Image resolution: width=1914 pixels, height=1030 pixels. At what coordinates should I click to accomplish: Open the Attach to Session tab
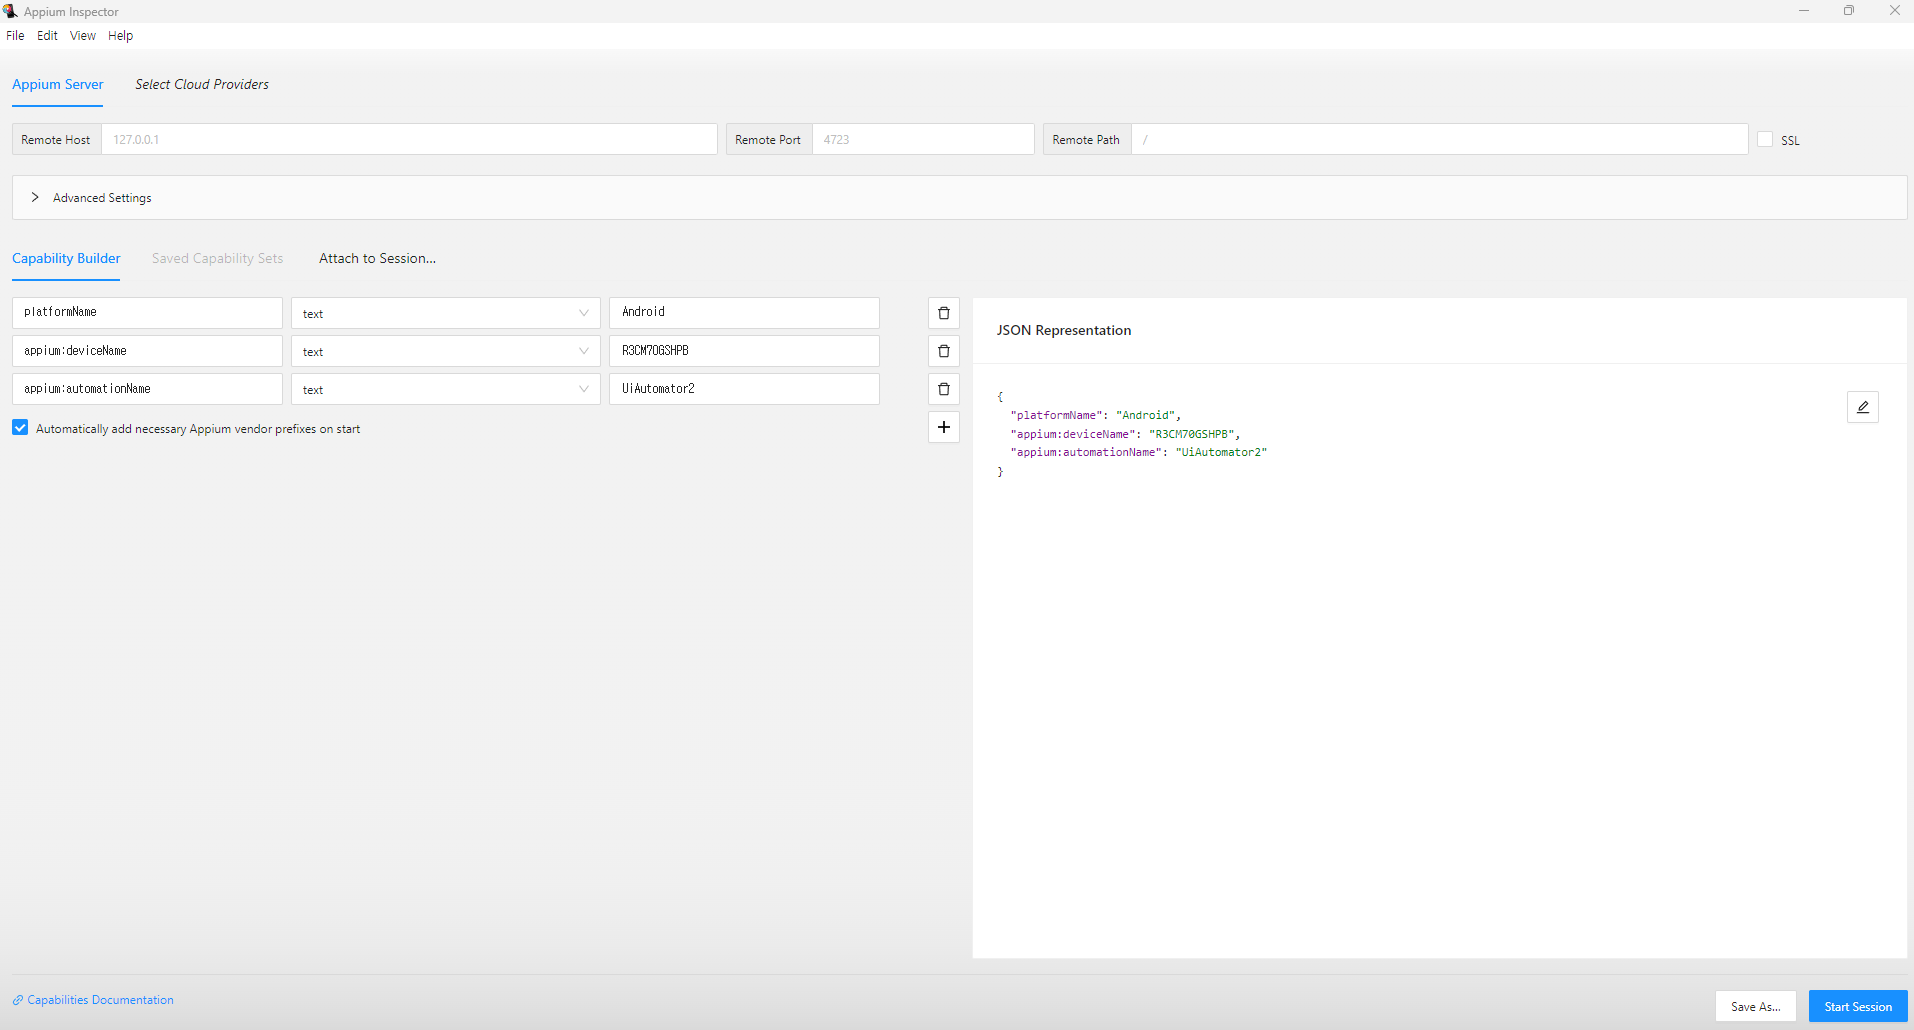pyautogui.click(x=377, y=258)
